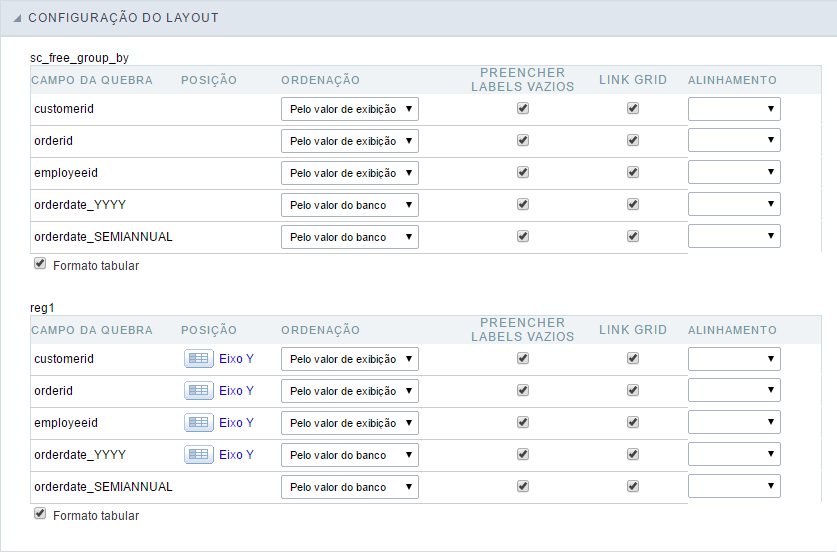Viewport: 837px width, 552px height.
Task: Click employeeid field name in sc_free_group_by
Action: point(66,173)
